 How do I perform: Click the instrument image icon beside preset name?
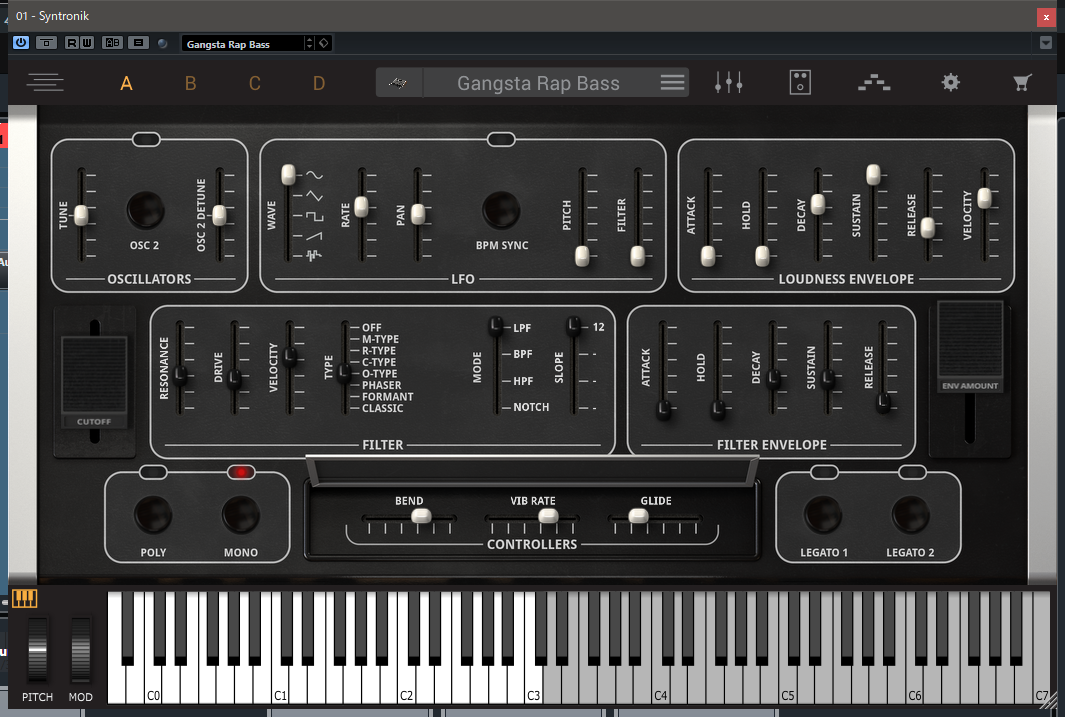point(398,83)
